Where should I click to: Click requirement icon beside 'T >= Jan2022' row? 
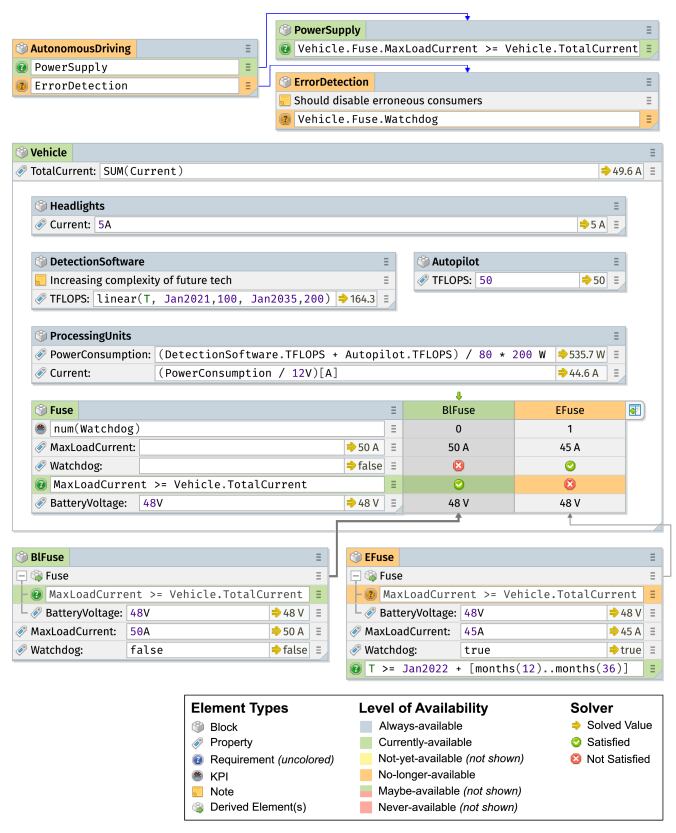tap(356, 668)
